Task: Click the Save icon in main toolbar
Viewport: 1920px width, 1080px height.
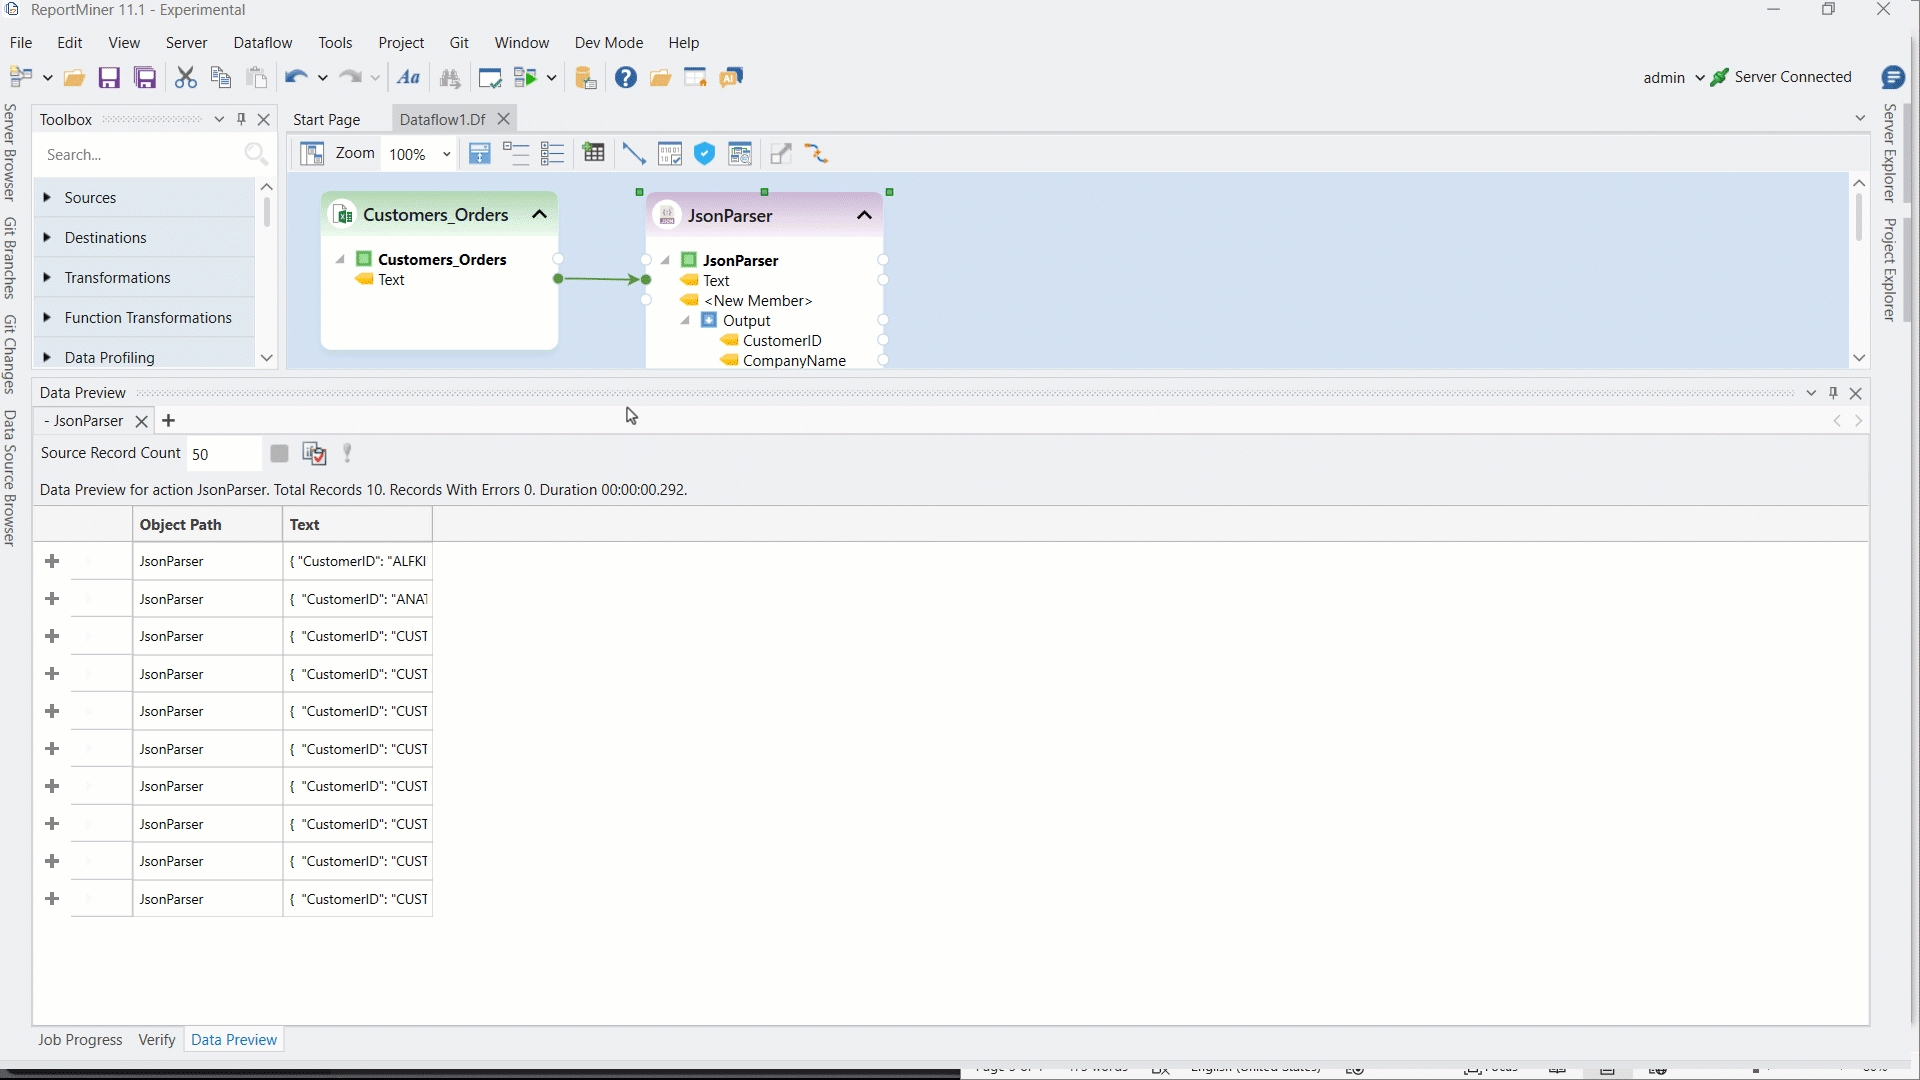Action: [x=109, y=78]
